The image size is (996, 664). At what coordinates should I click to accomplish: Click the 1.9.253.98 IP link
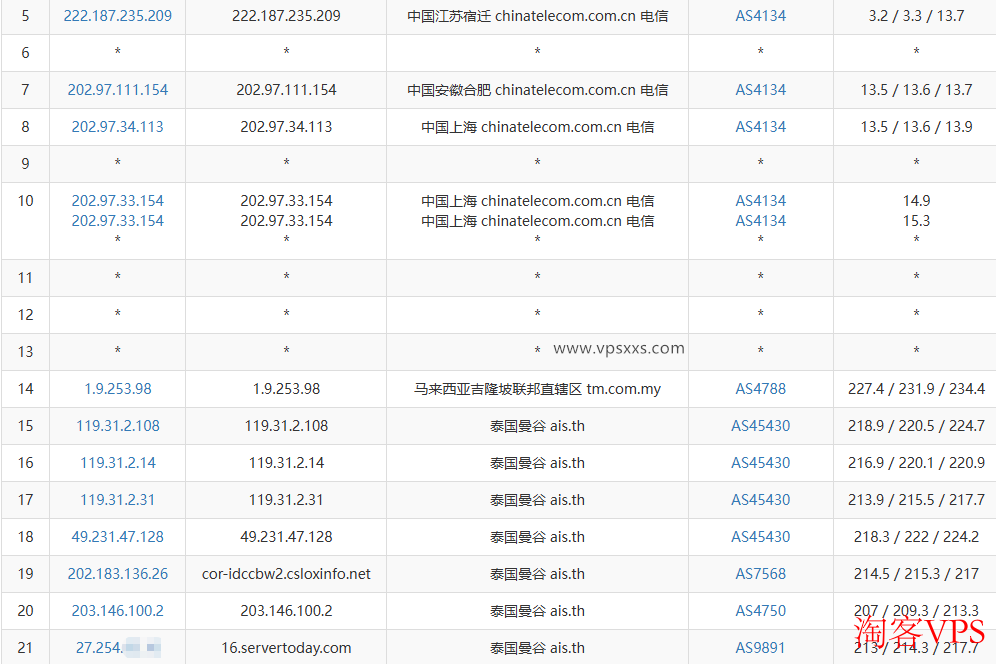point(117,389)
